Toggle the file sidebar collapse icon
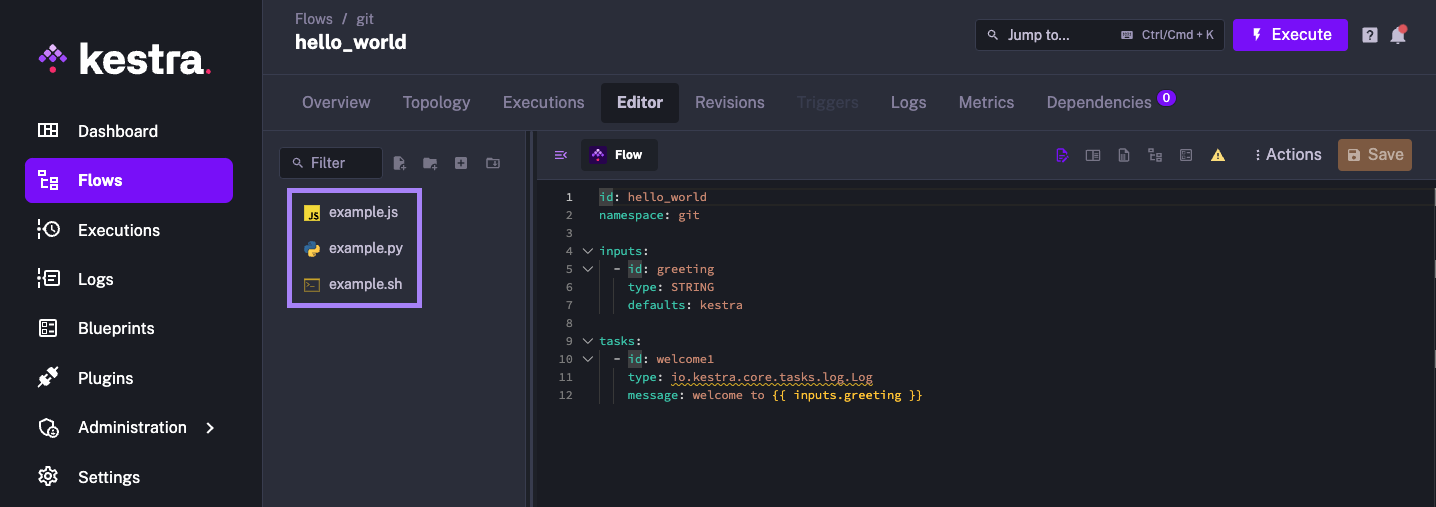The width and height of the screenshot is (1436, 507). (x=561, y=155)
